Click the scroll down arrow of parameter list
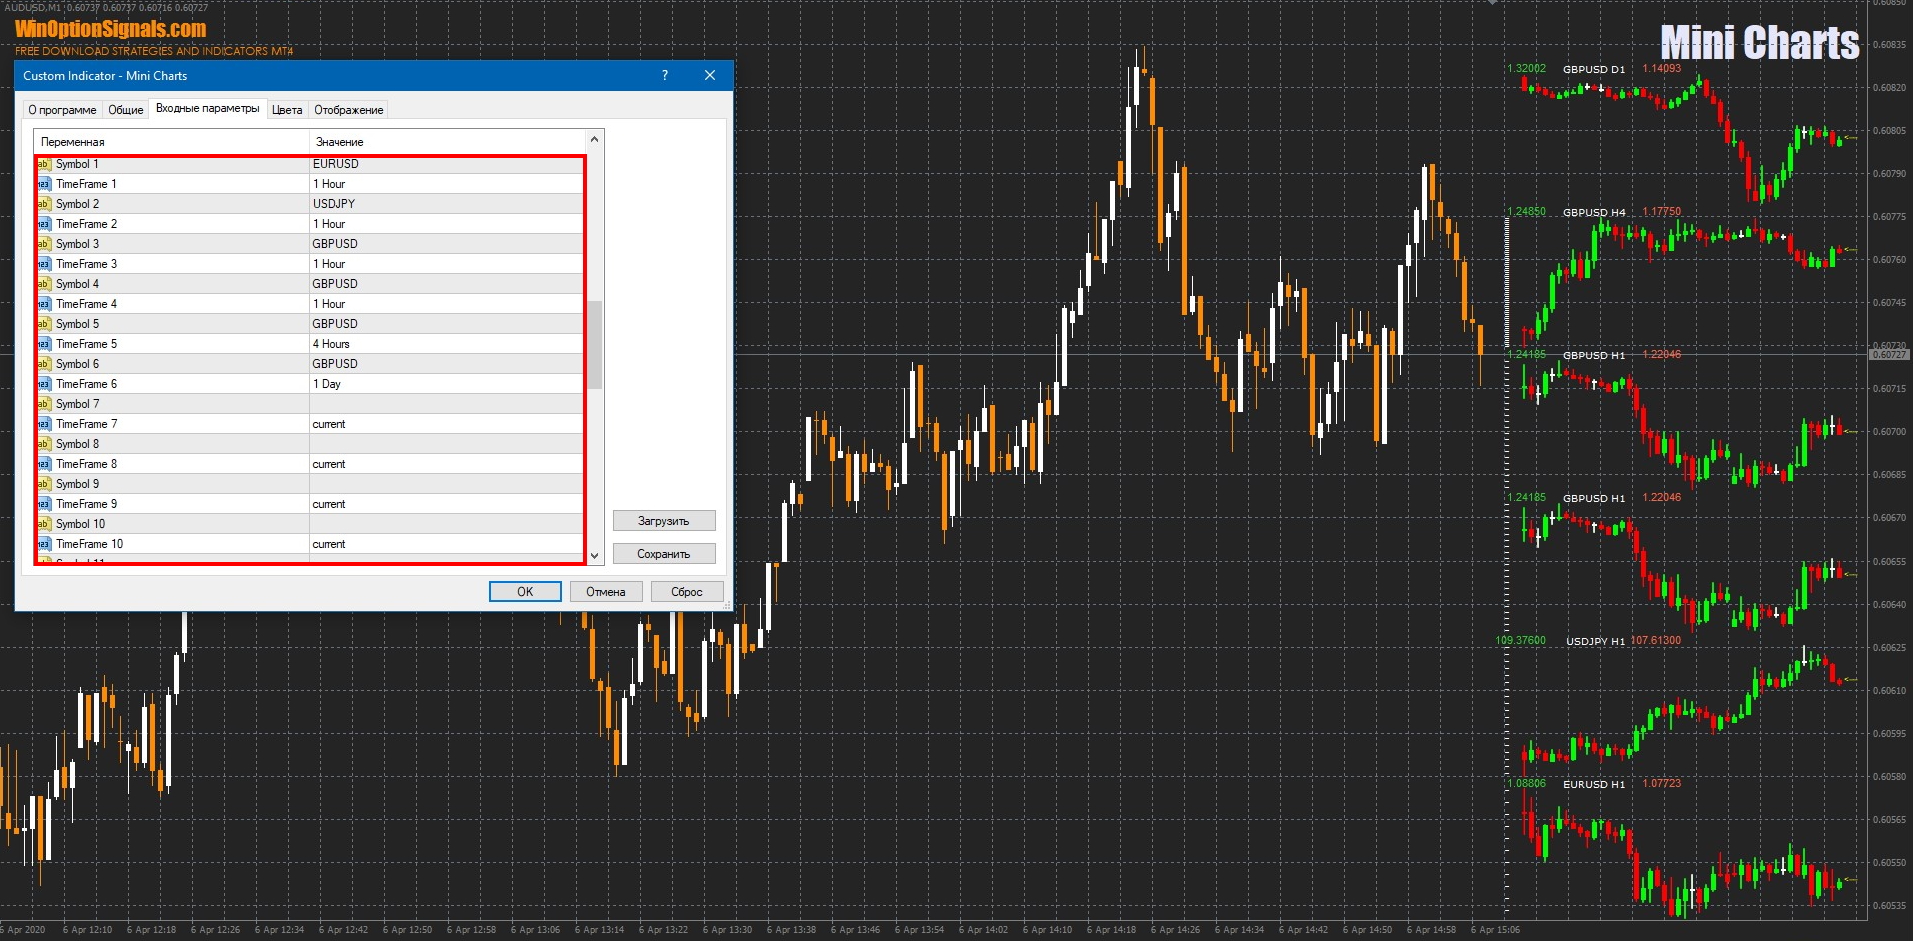This screenshot has width=1913, height=941. (595, 556)
